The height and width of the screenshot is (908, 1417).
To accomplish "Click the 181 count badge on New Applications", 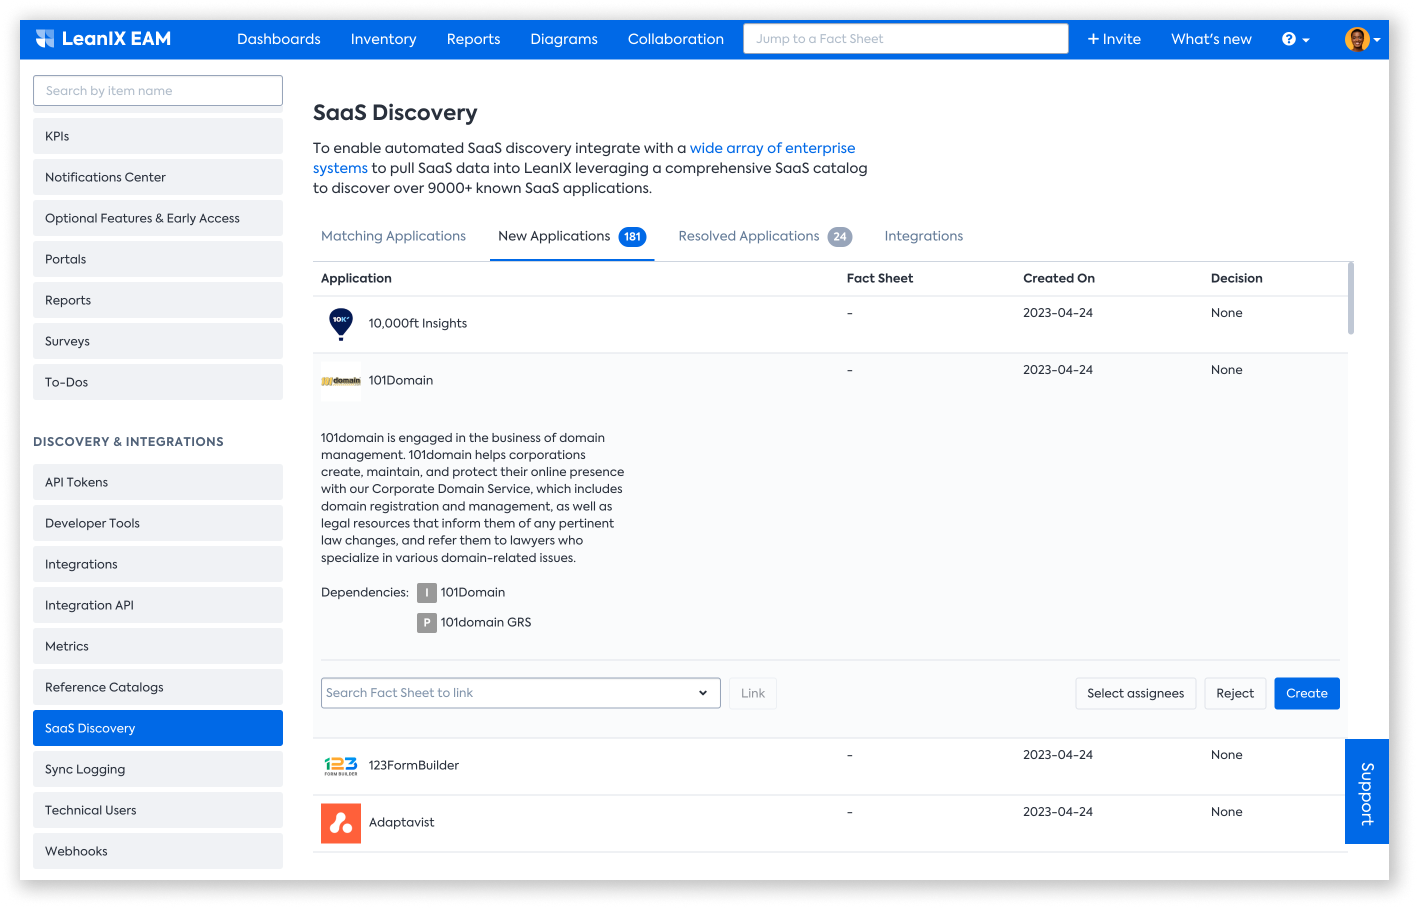I will coord(632,237).
